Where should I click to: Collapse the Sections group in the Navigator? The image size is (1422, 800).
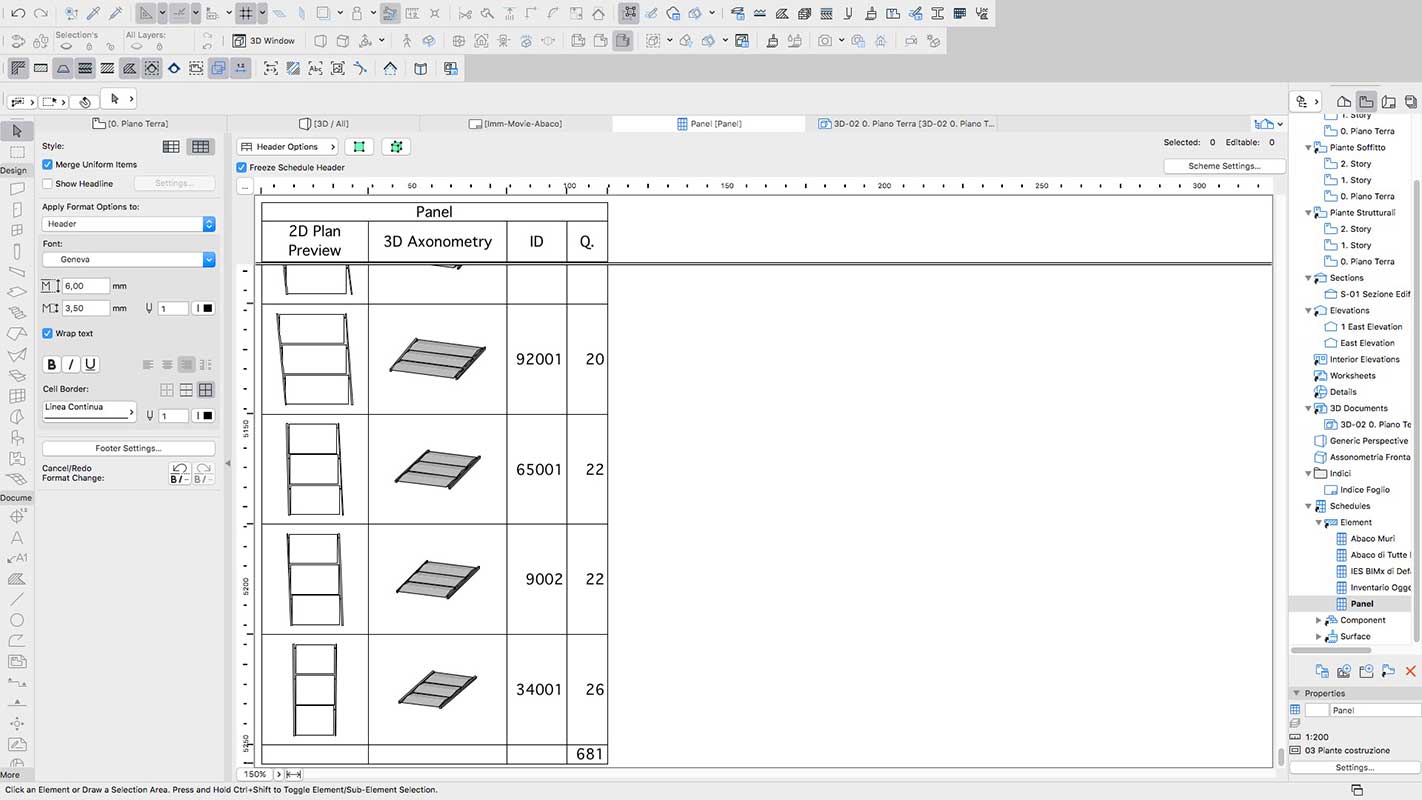1308,277
